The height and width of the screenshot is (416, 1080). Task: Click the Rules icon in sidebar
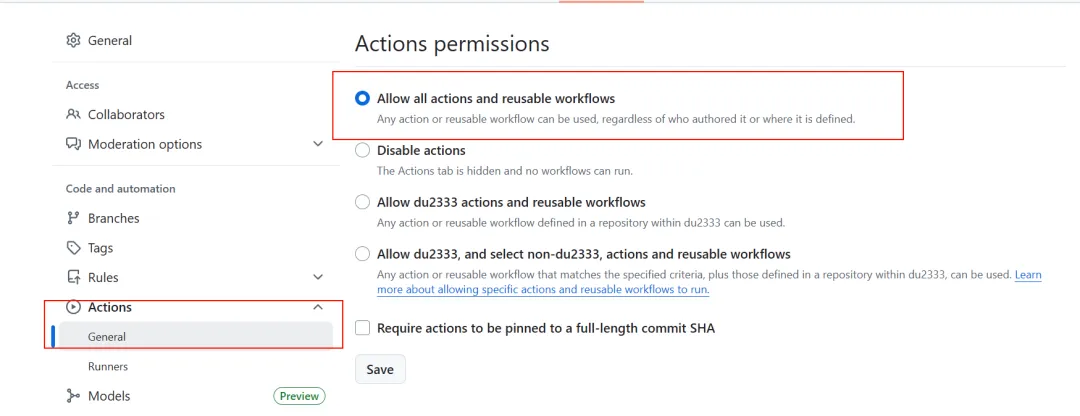click(x=73, y=278)
